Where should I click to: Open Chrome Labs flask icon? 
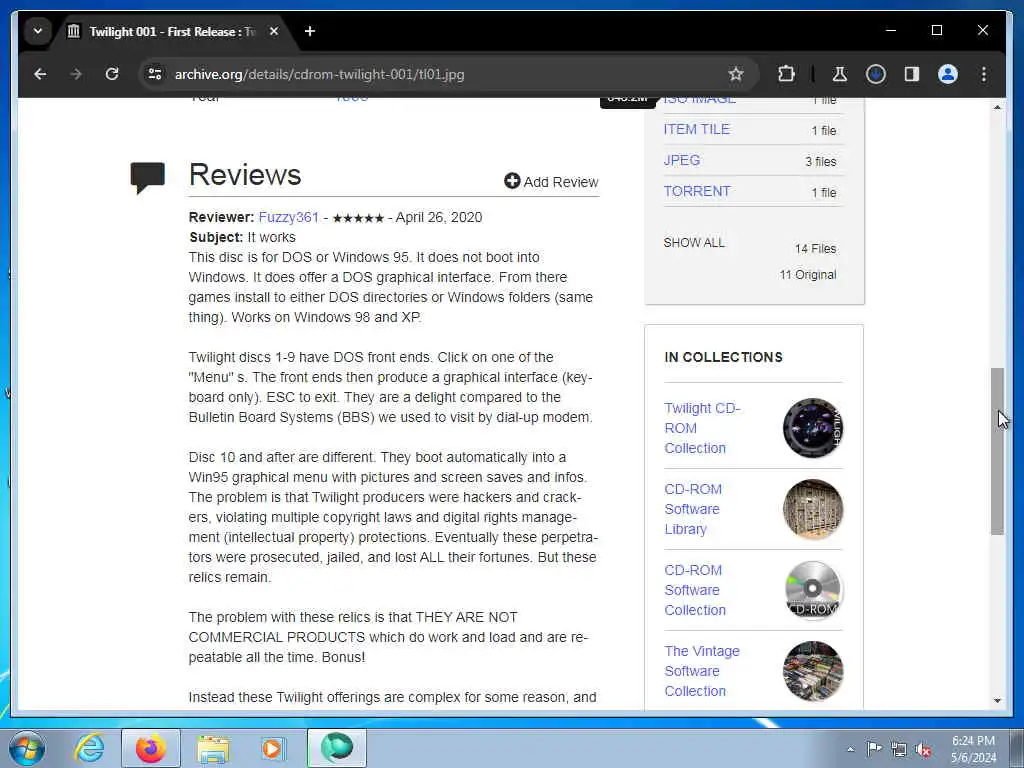(x=840, y=74)
